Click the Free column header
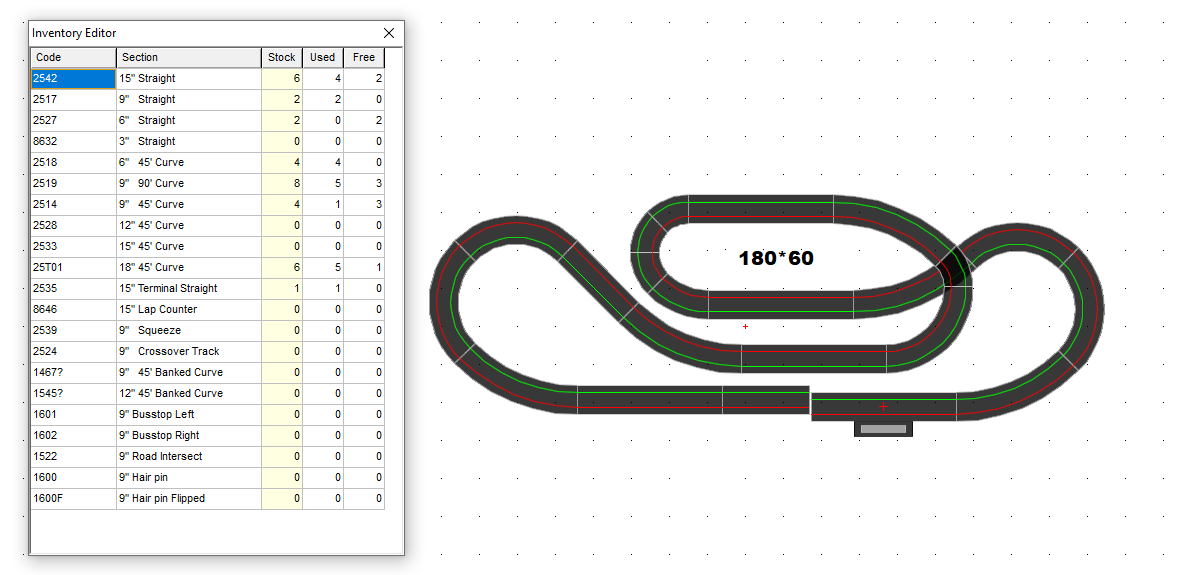The height and width of the screenshot is (575, 1182). click(x=364, y=57)
